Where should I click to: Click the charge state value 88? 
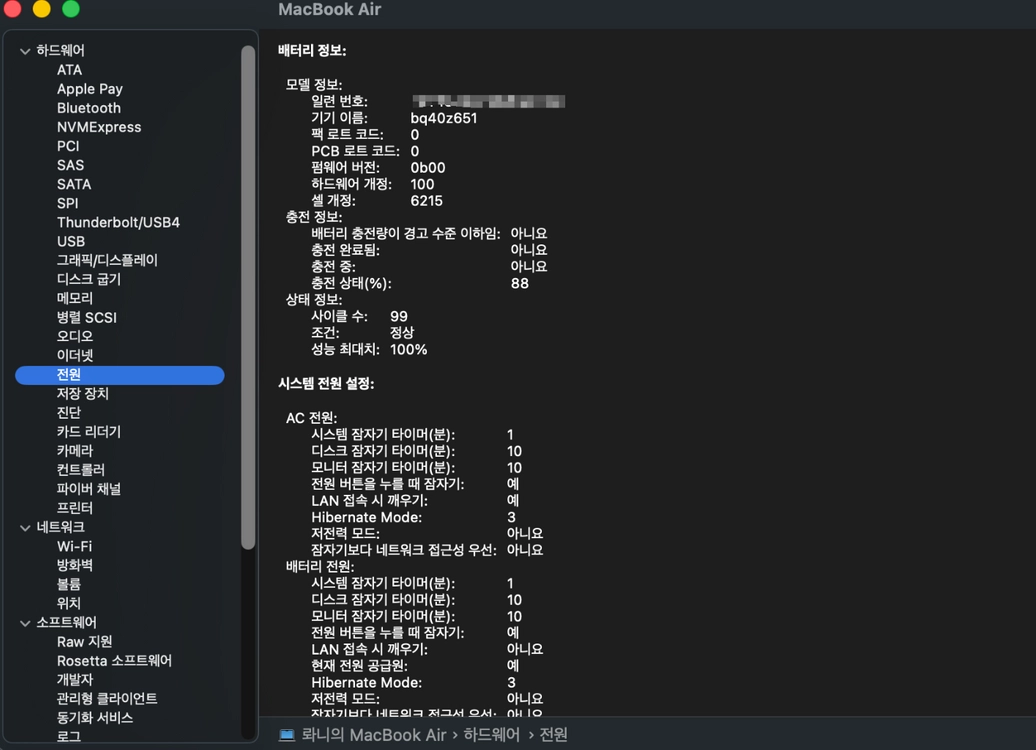[519, 283]
